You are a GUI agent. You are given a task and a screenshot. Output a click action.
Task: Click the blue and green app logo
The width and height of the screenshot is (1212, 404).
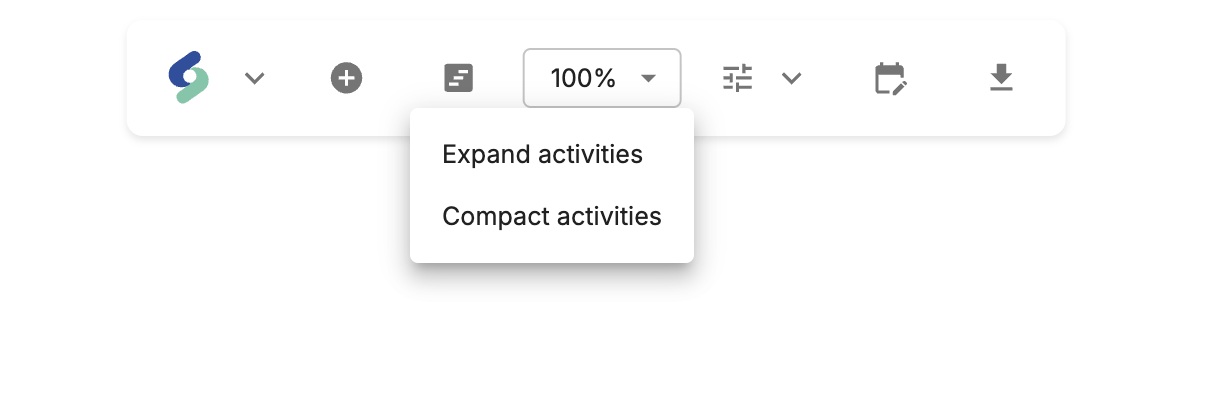pos(188,77)
